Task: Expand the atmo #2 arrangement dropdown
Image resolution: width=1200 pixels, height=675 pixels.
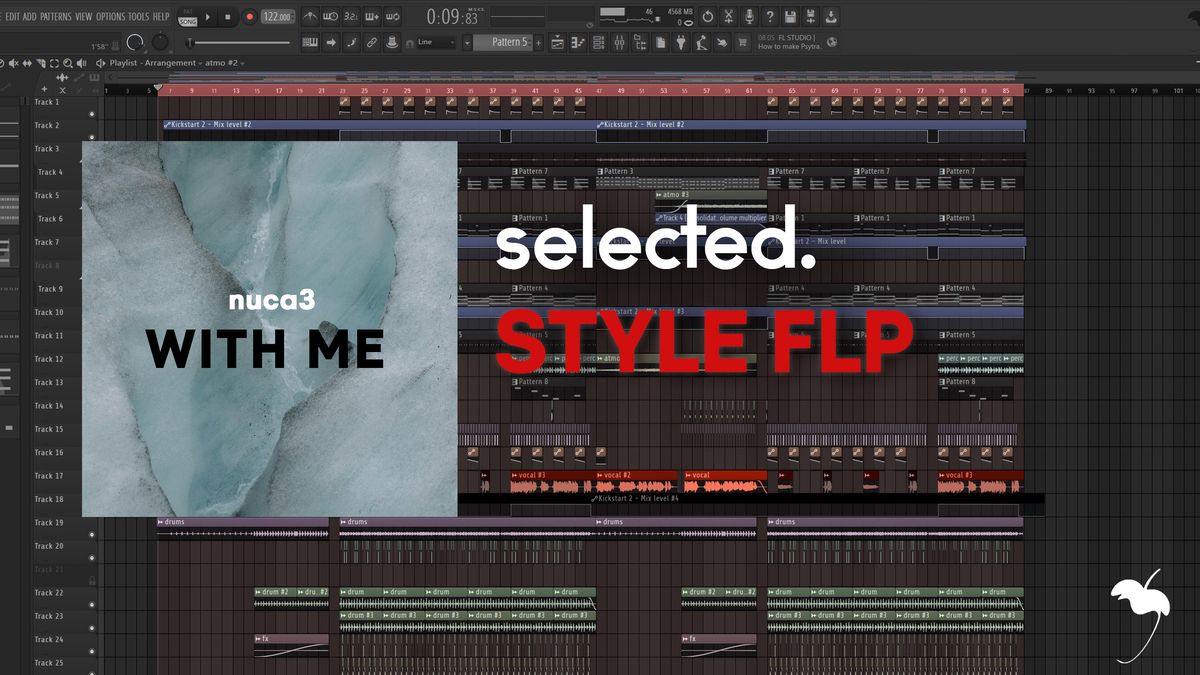Action: coord(241,63)
